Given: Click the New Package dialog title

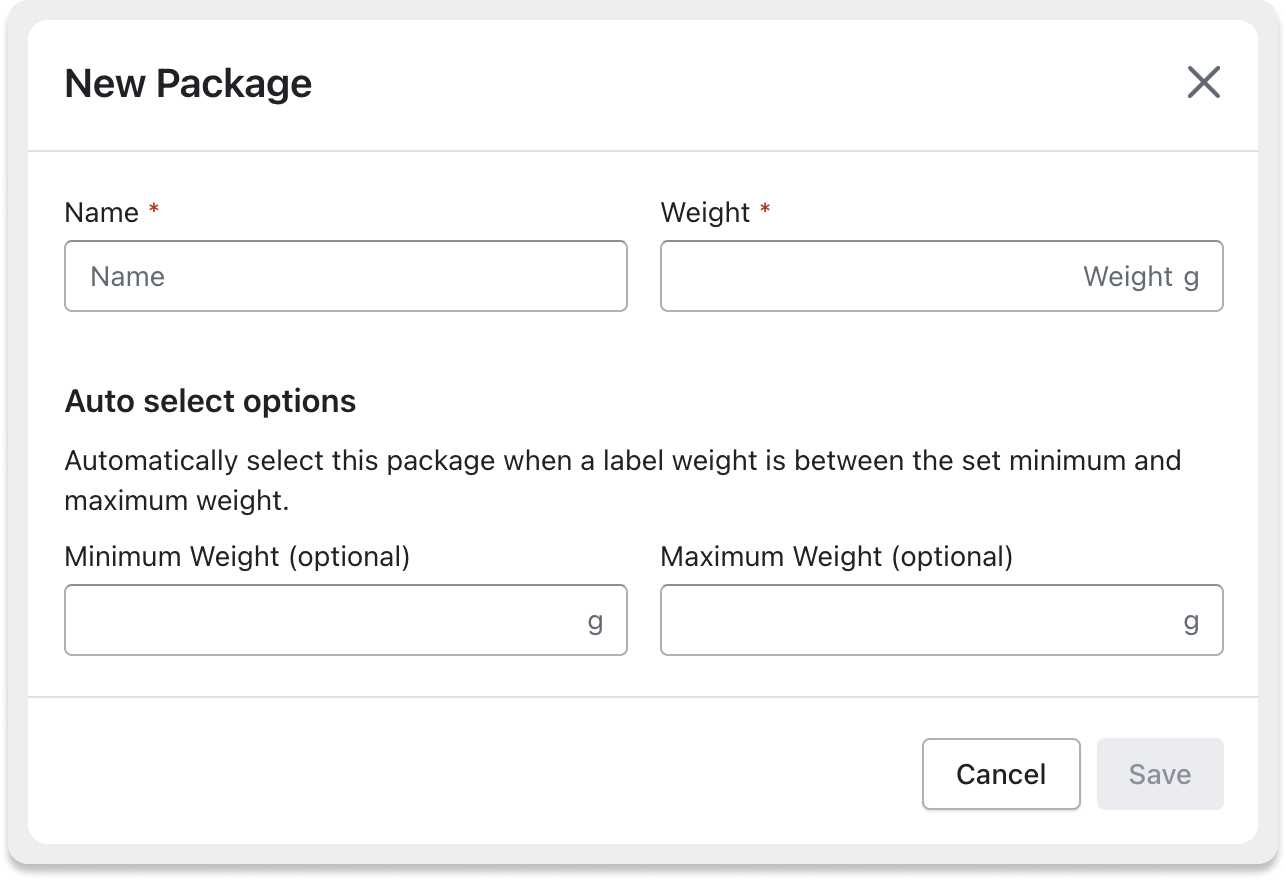Looking at the screenshot, I should pos(188,83).
